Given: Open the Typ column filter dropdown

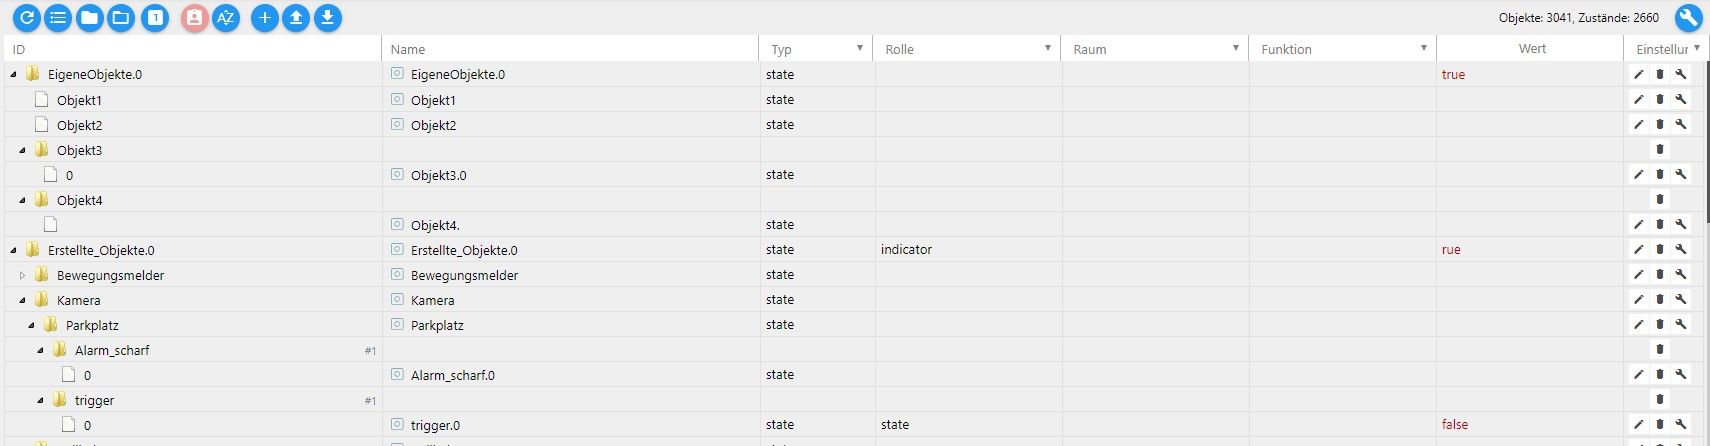Looking at the screenshot, I should pos(860,48).
